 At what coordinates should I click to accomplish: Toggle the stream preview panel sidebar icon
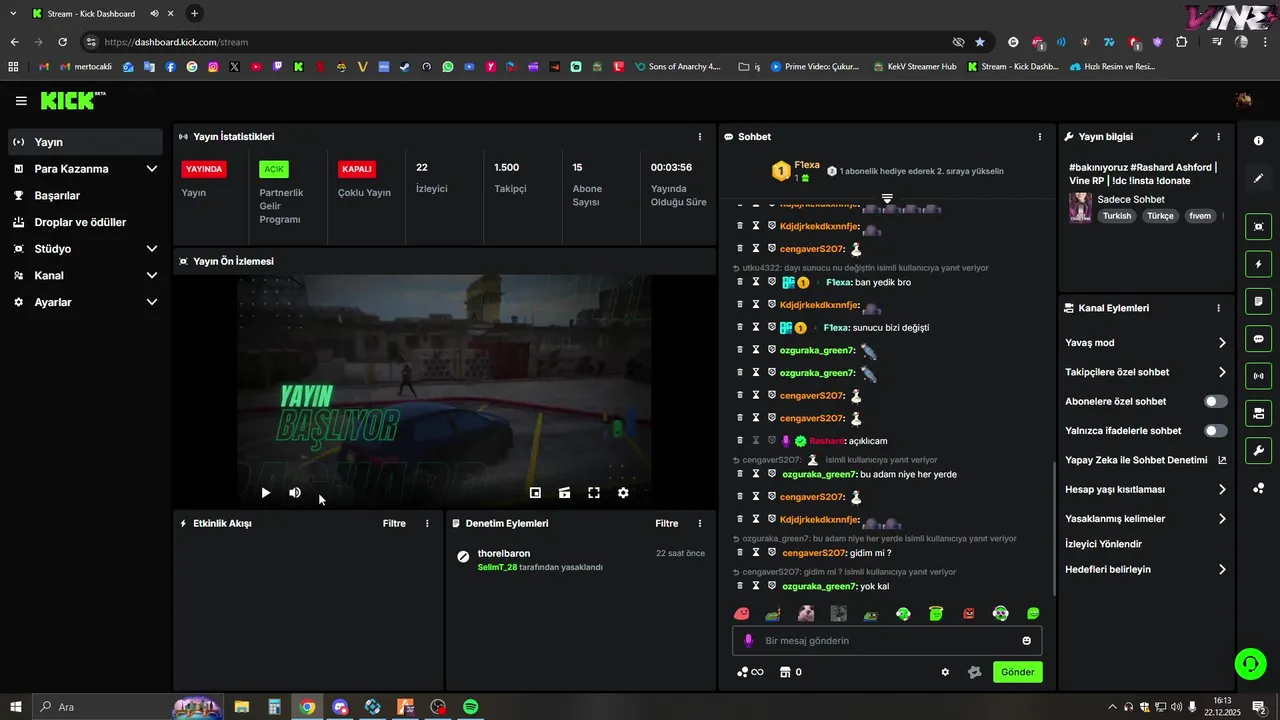[1258, 227]
